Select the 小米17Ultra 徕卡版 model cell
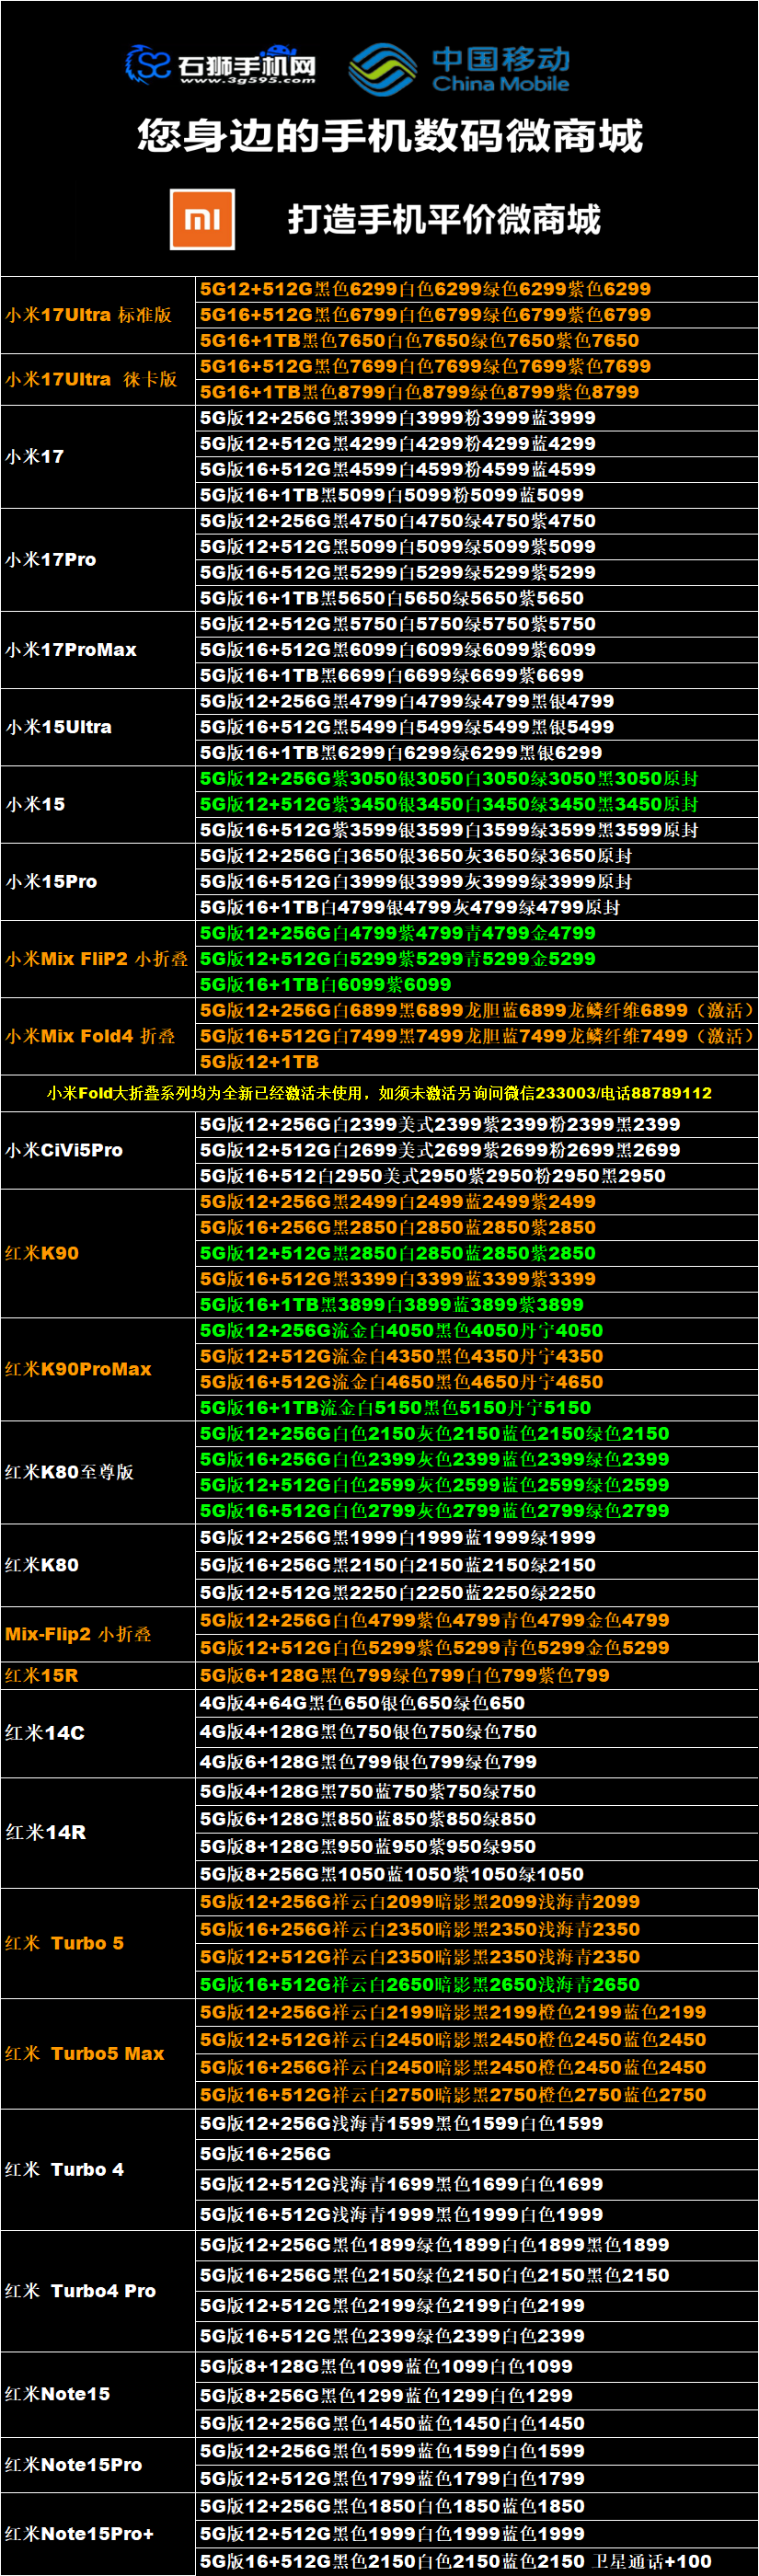759x2576 pixels. tap(91, 380)
